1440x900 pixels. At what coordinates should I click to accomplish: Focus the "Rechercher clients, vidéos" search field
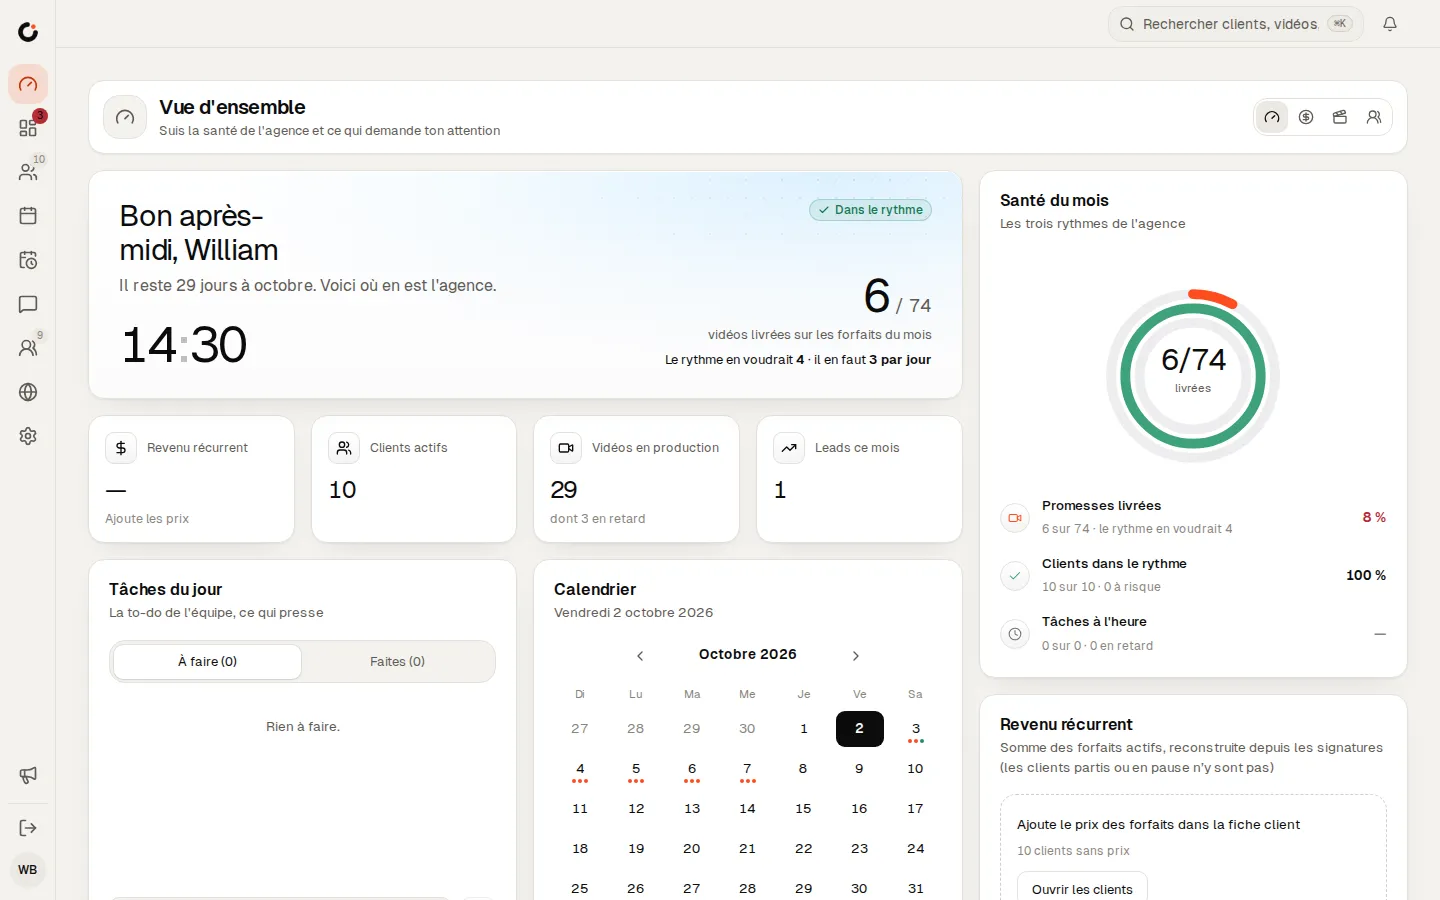(1236, 24)
